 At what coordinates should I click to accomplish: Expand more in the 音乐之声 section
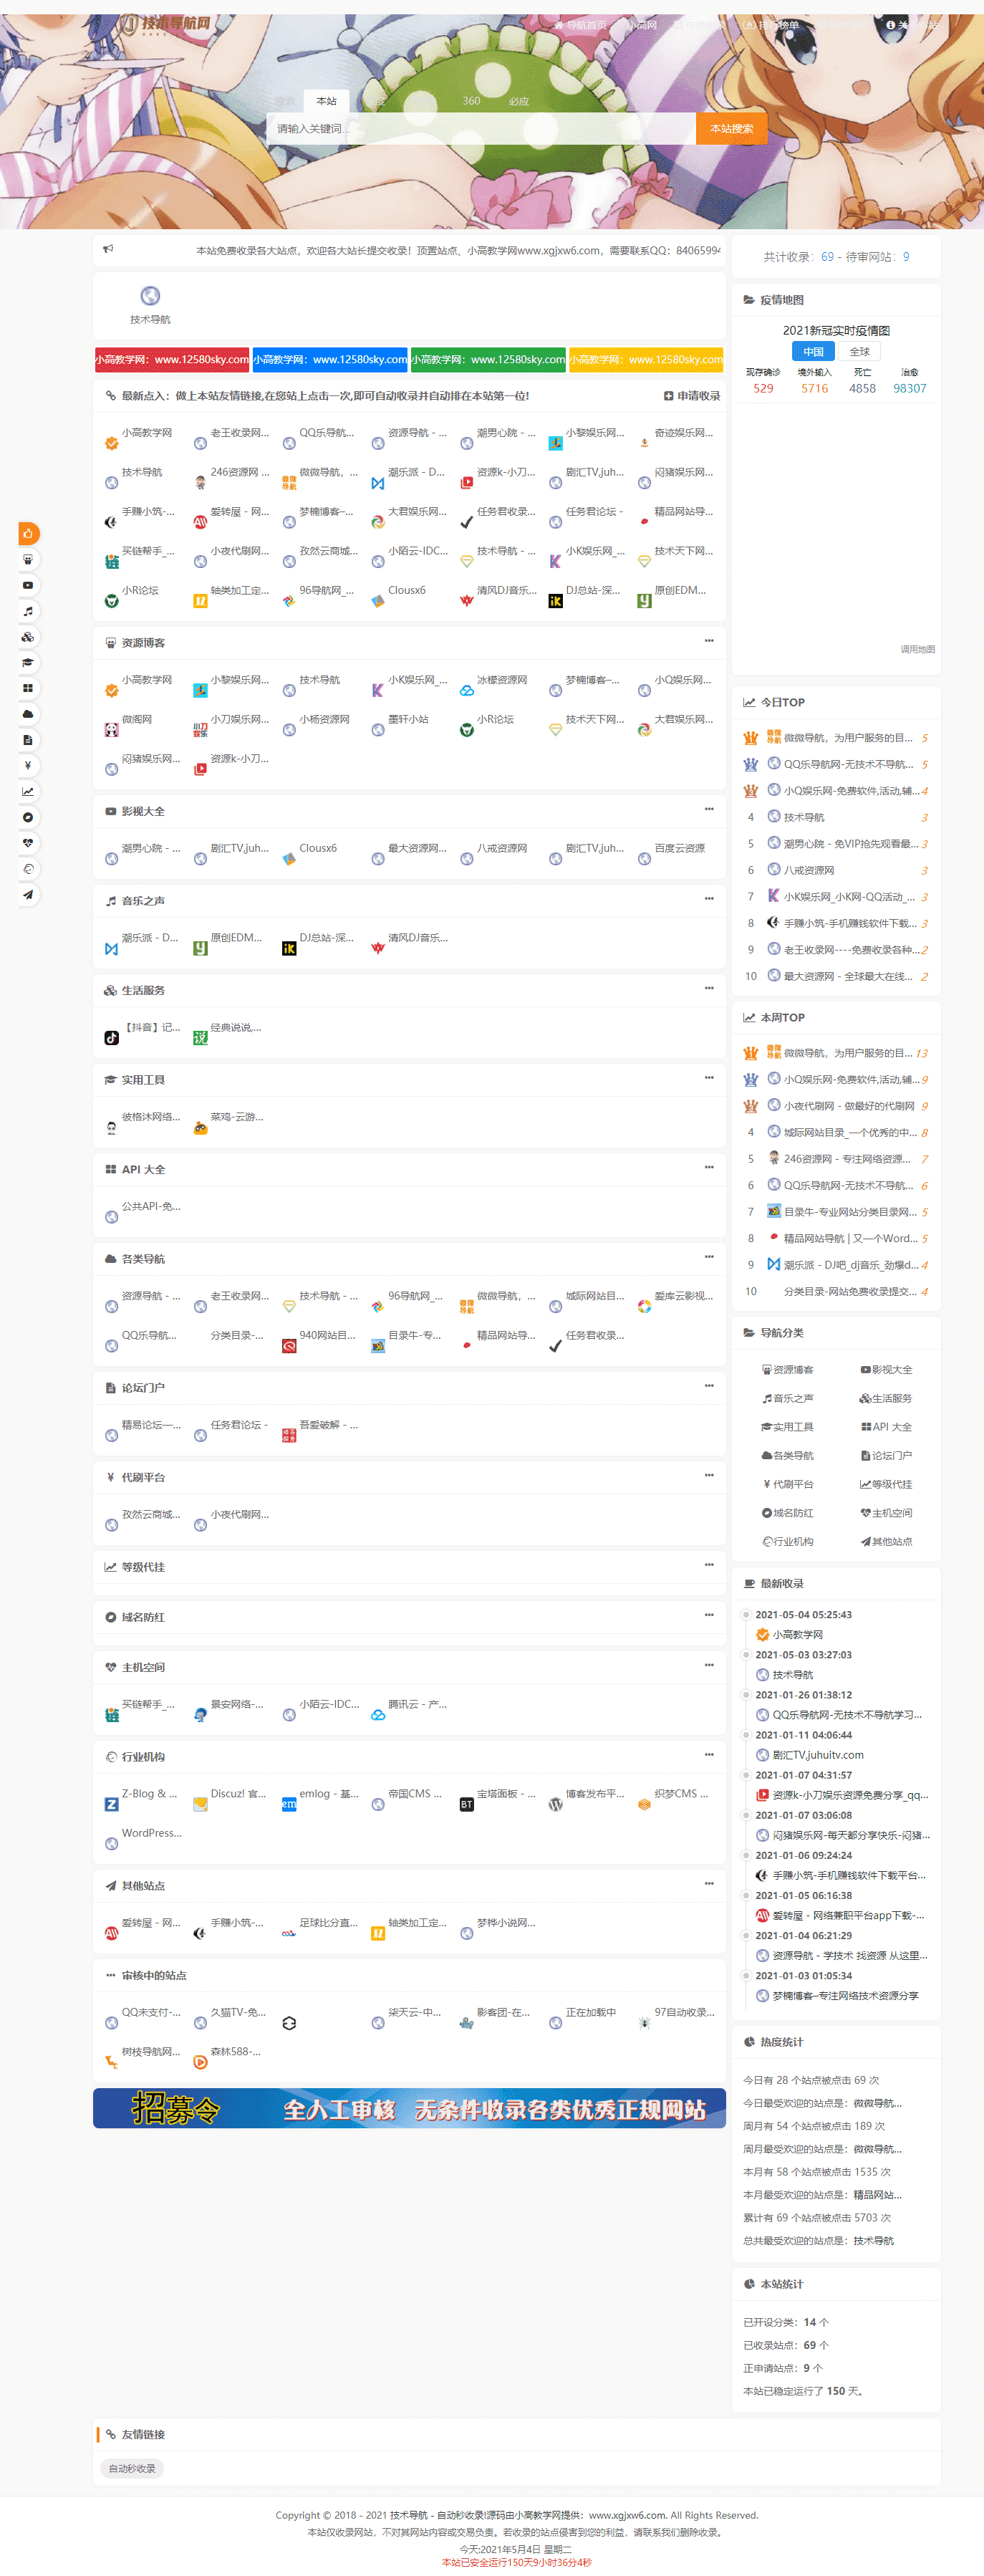point(708,899)
